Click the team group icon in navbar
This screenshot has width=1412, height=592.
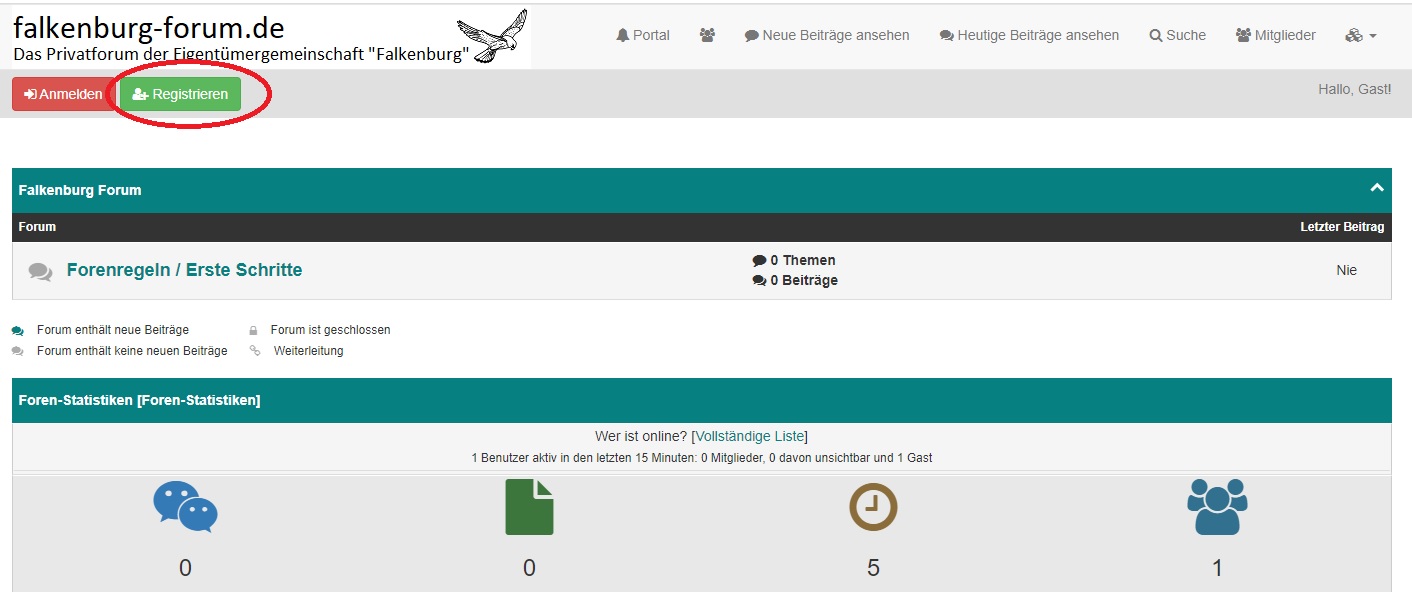tap(707, 35)
